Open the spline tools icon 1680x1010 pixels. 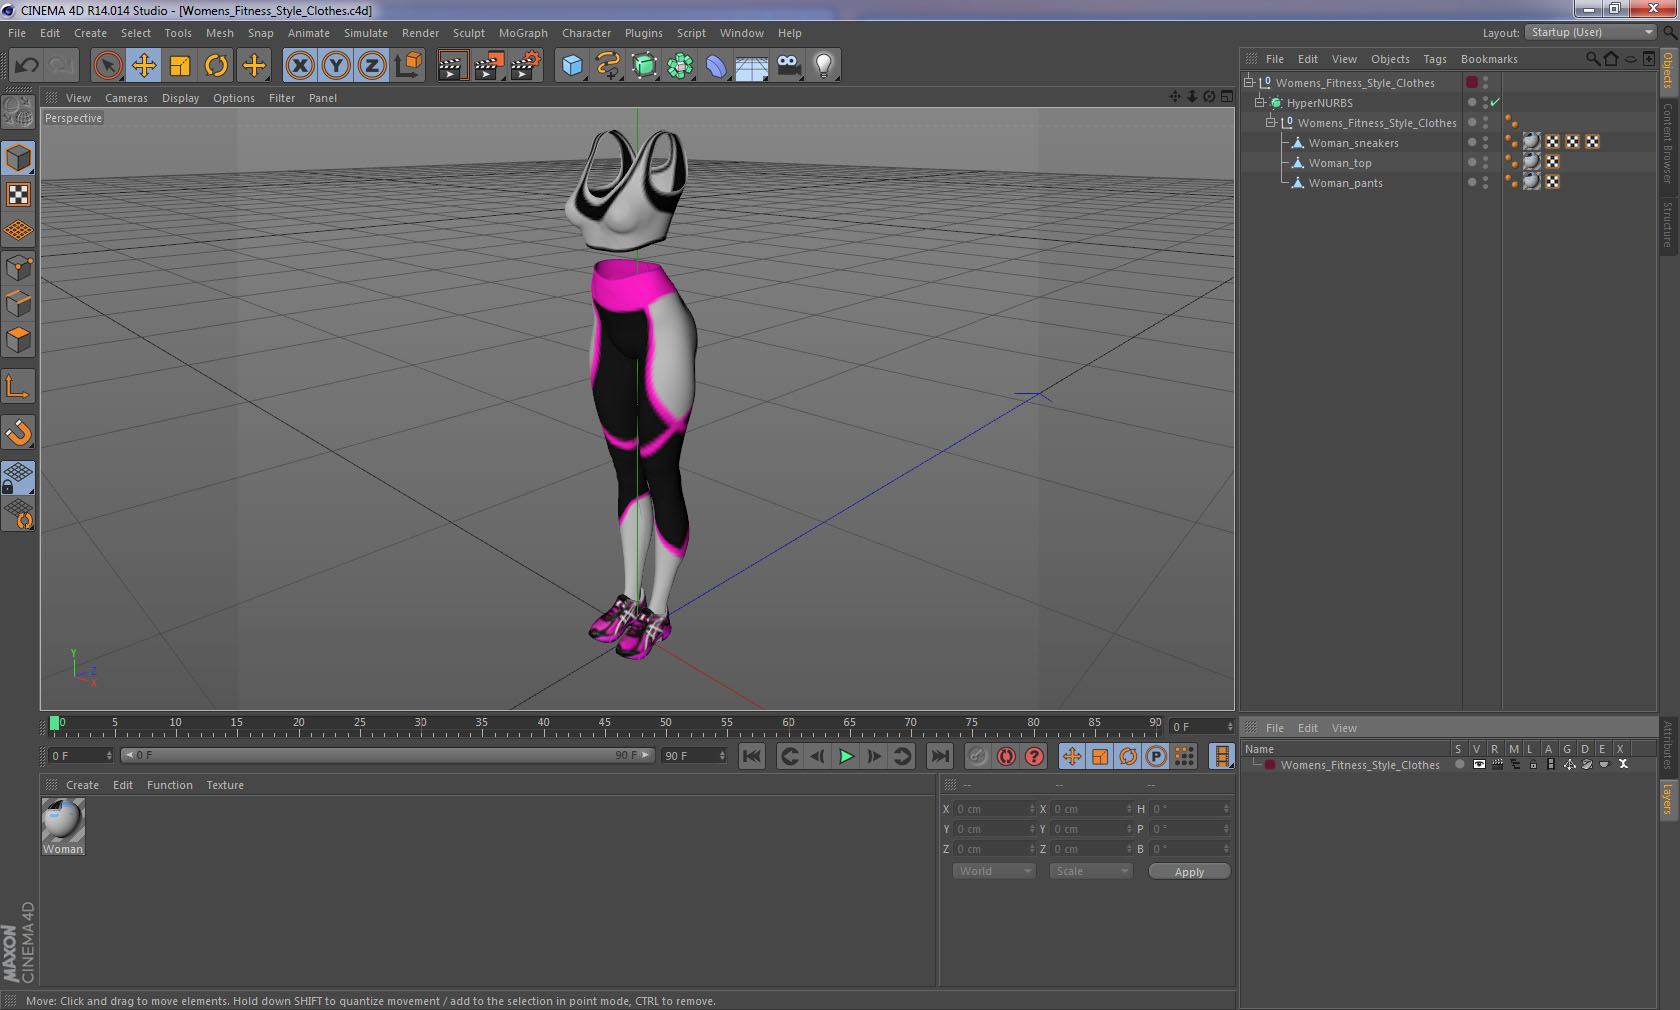pyautogui.click(x=608, y=66)
